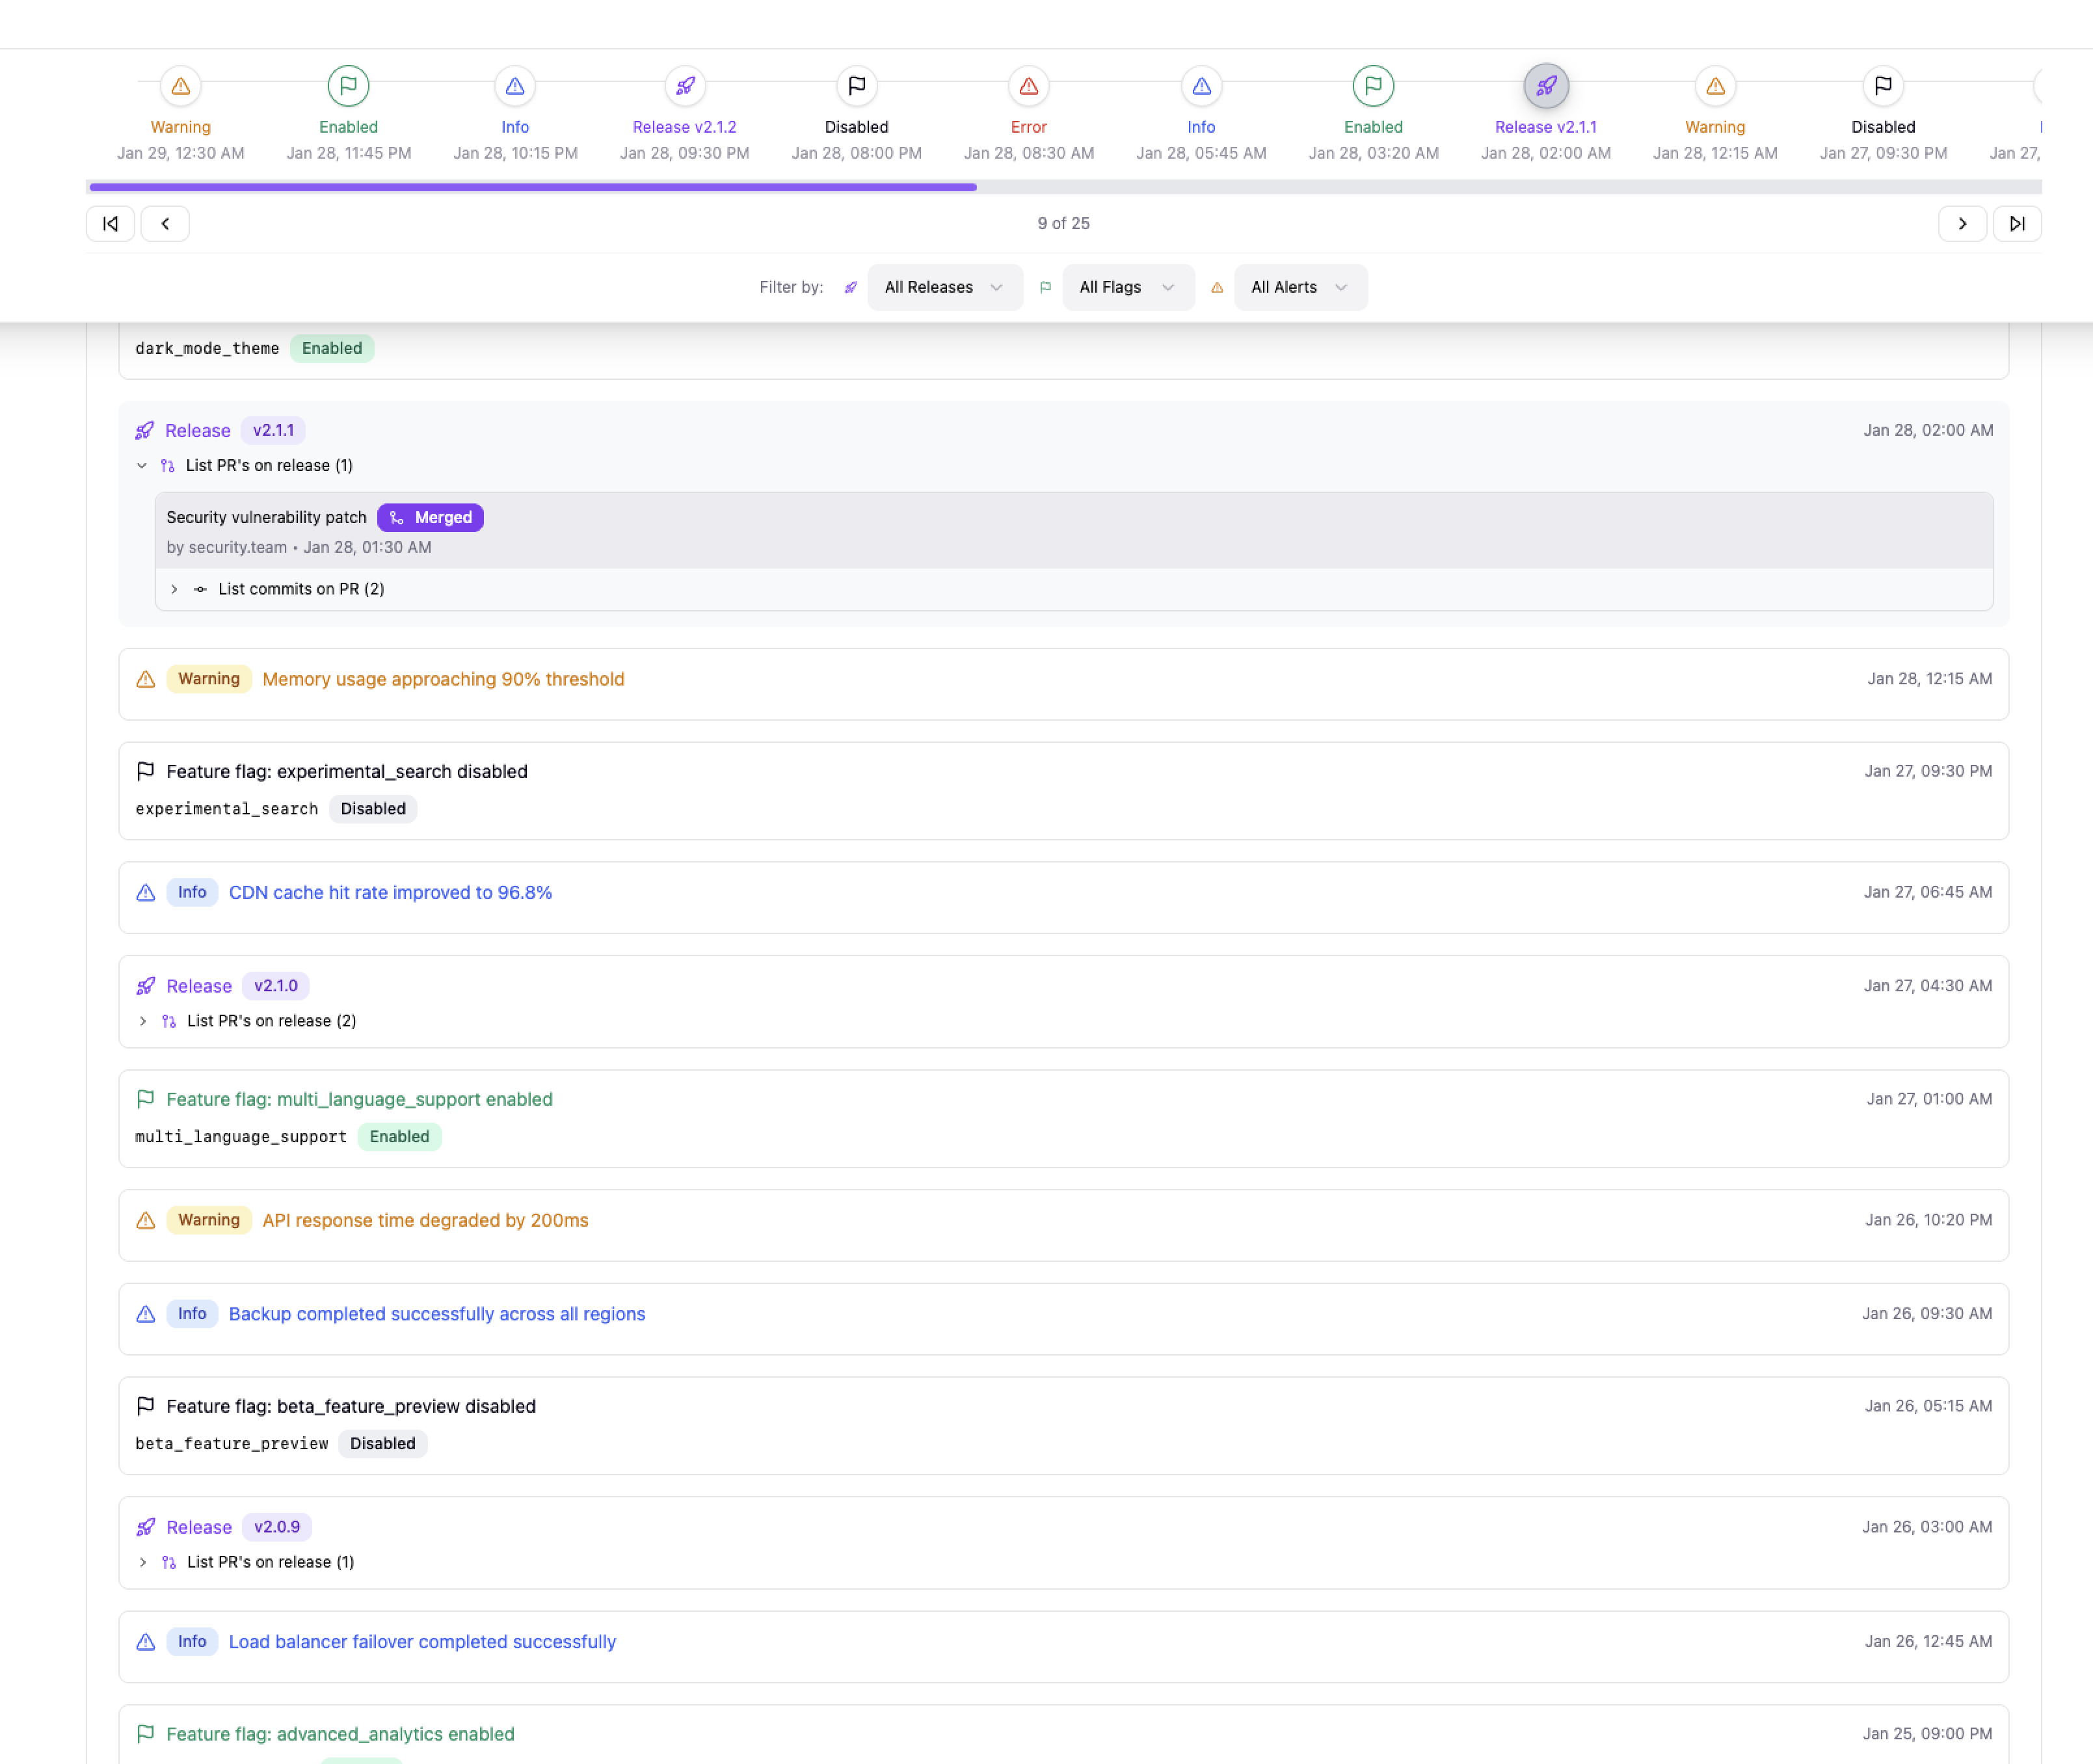Click the v2.0.9 version badge

[277, 1527]
